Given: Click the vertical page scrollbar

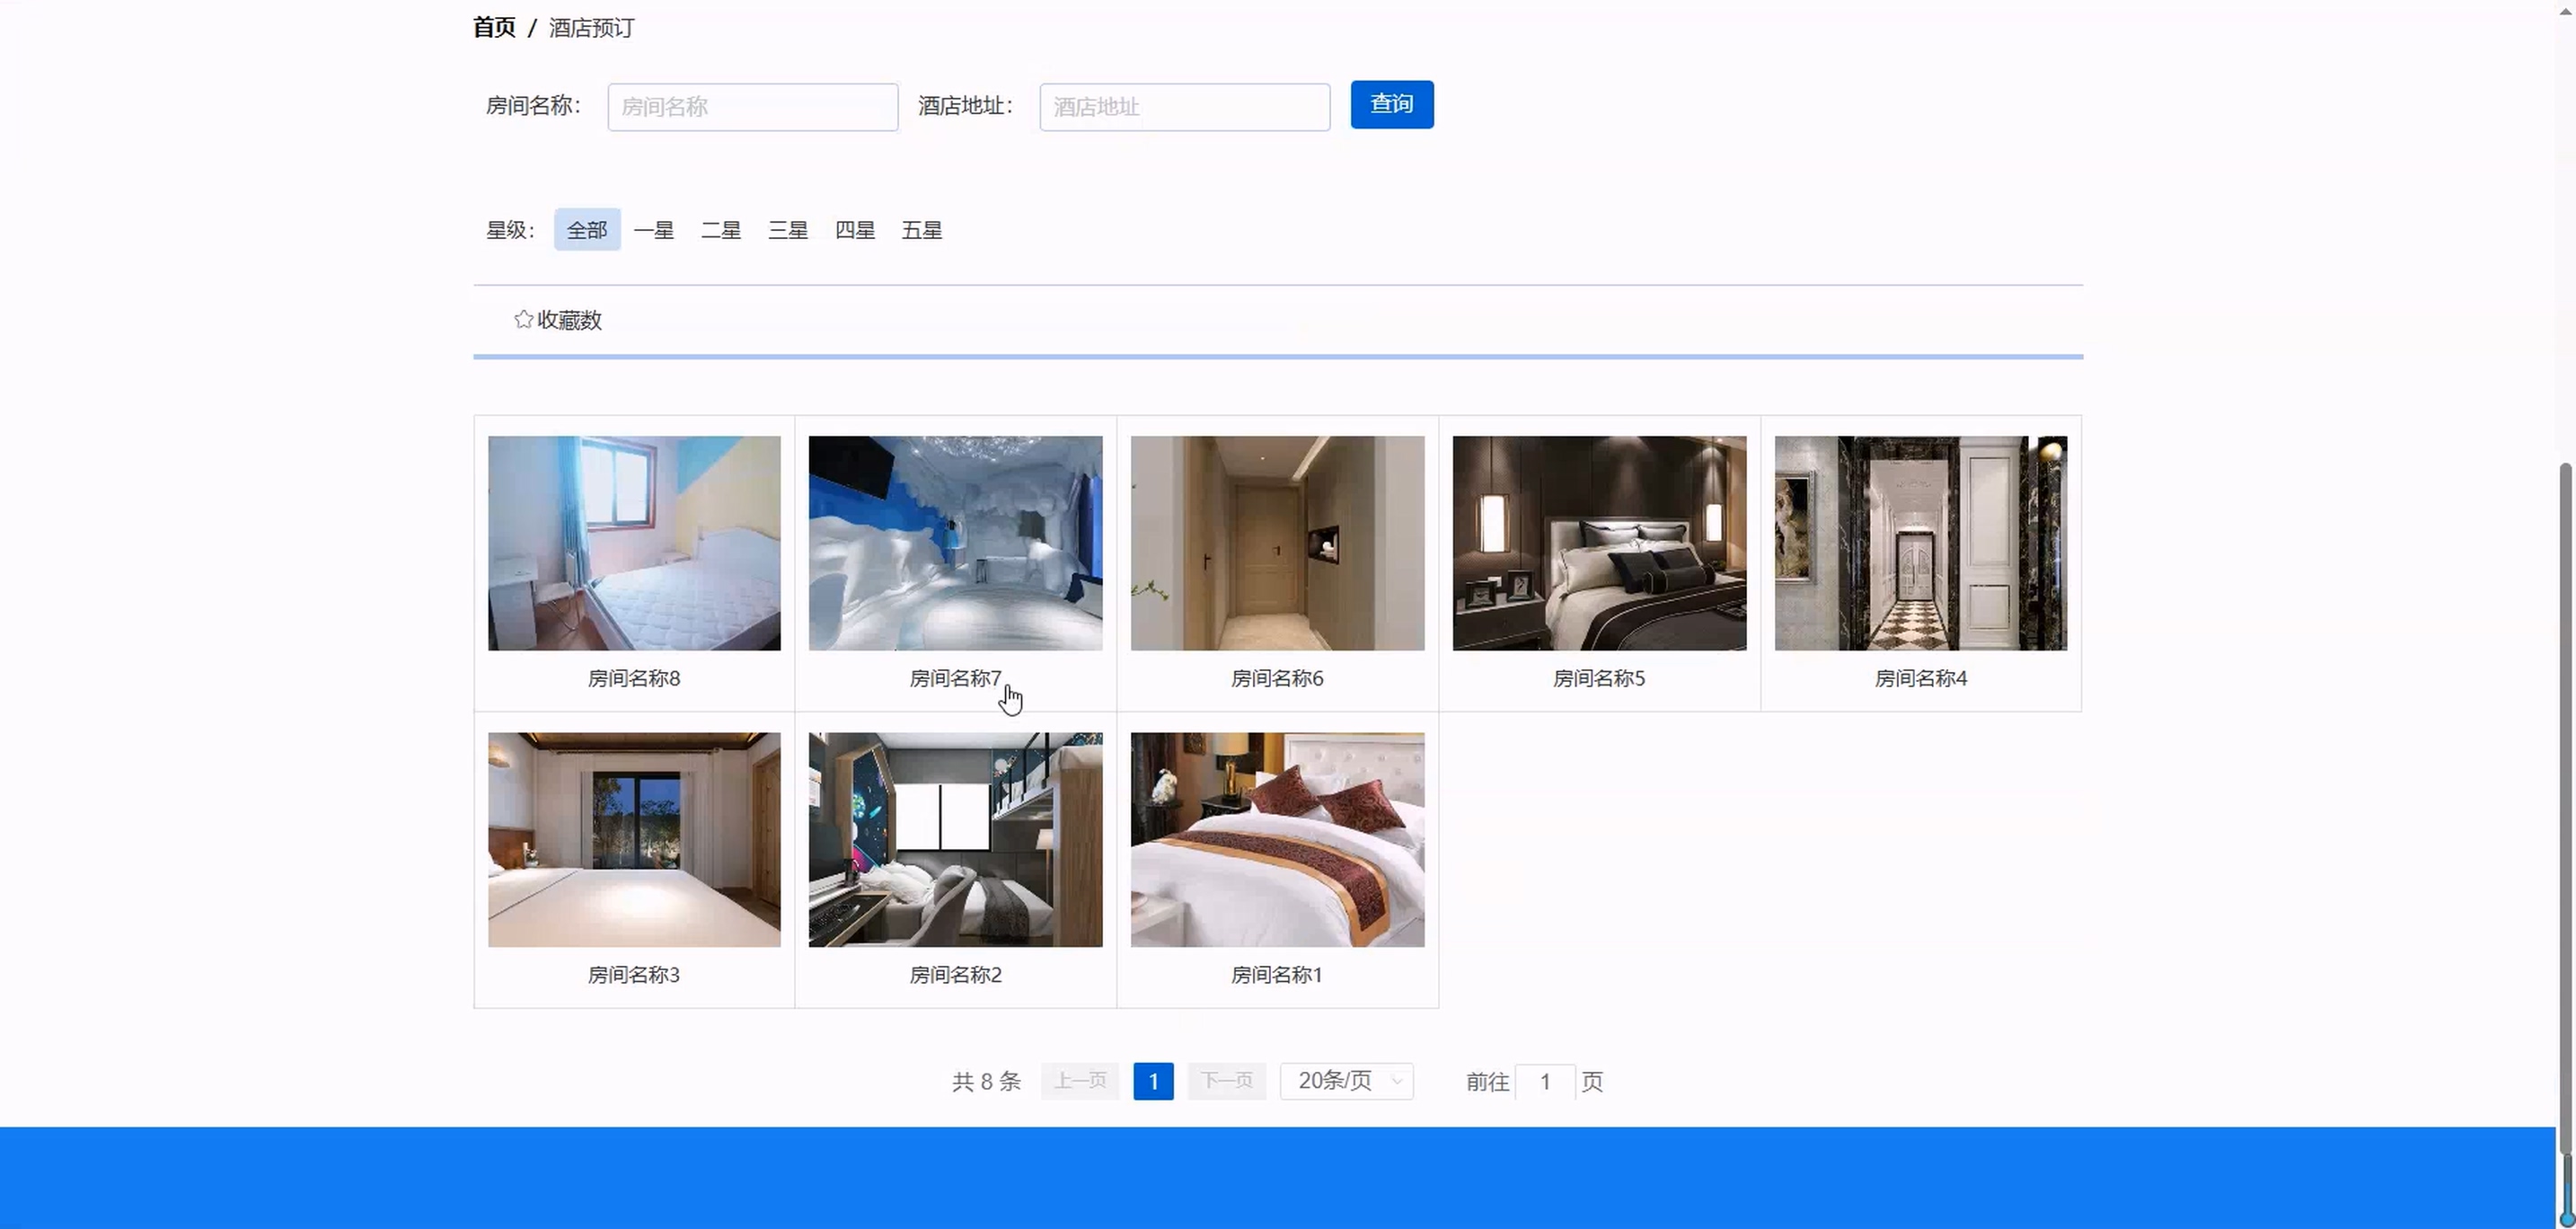Looking at the screenshot, I should point(2565,800).
